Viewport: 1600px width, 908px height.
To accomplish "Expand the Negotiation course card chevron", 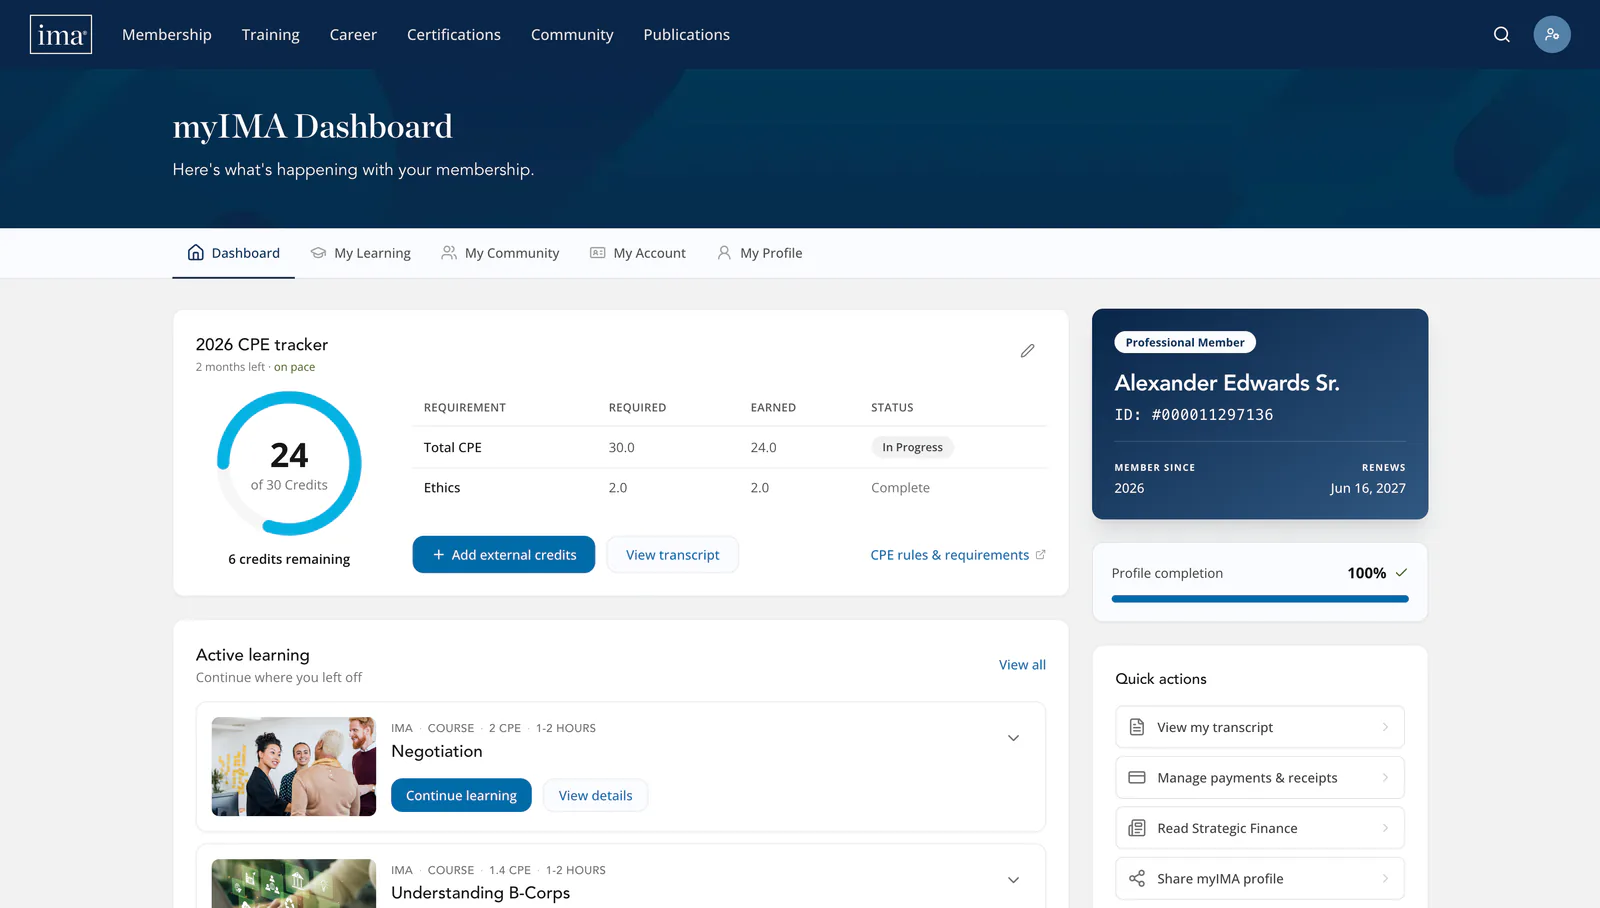I will 1013,738.
